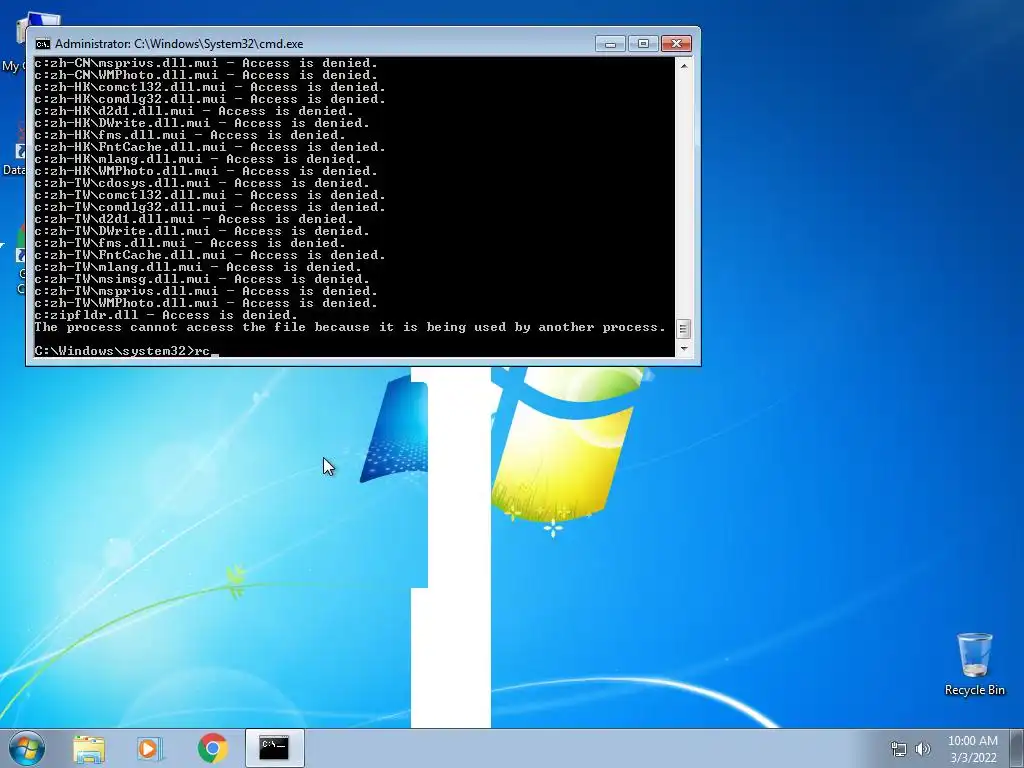Click the date 3/3/2022 in the tray
The image size is (1024, 768).
click(973, 758)
